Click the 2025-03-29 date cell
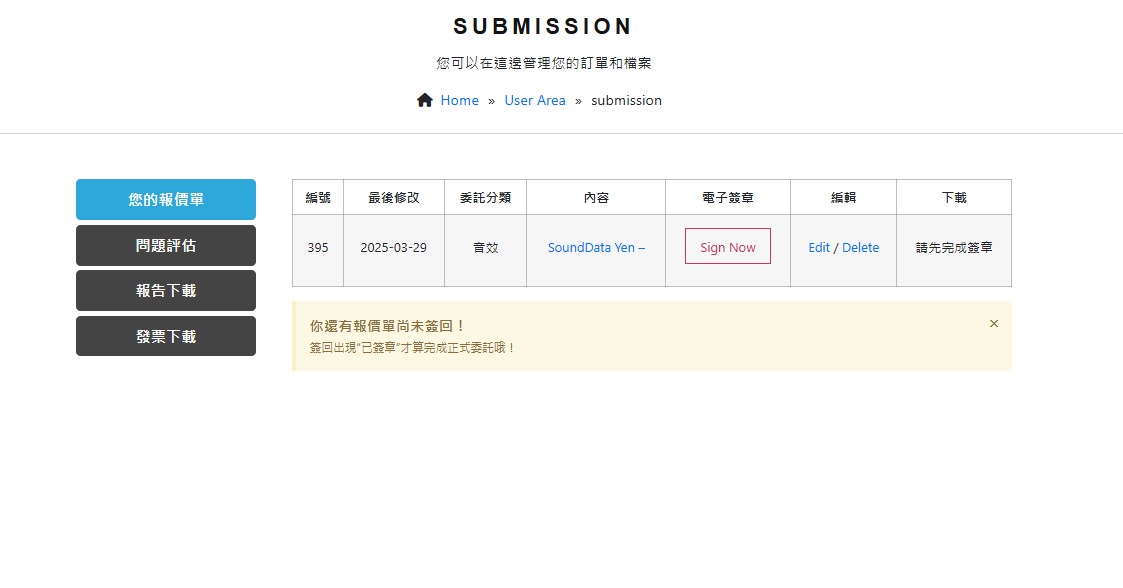 tap(394, 247)
